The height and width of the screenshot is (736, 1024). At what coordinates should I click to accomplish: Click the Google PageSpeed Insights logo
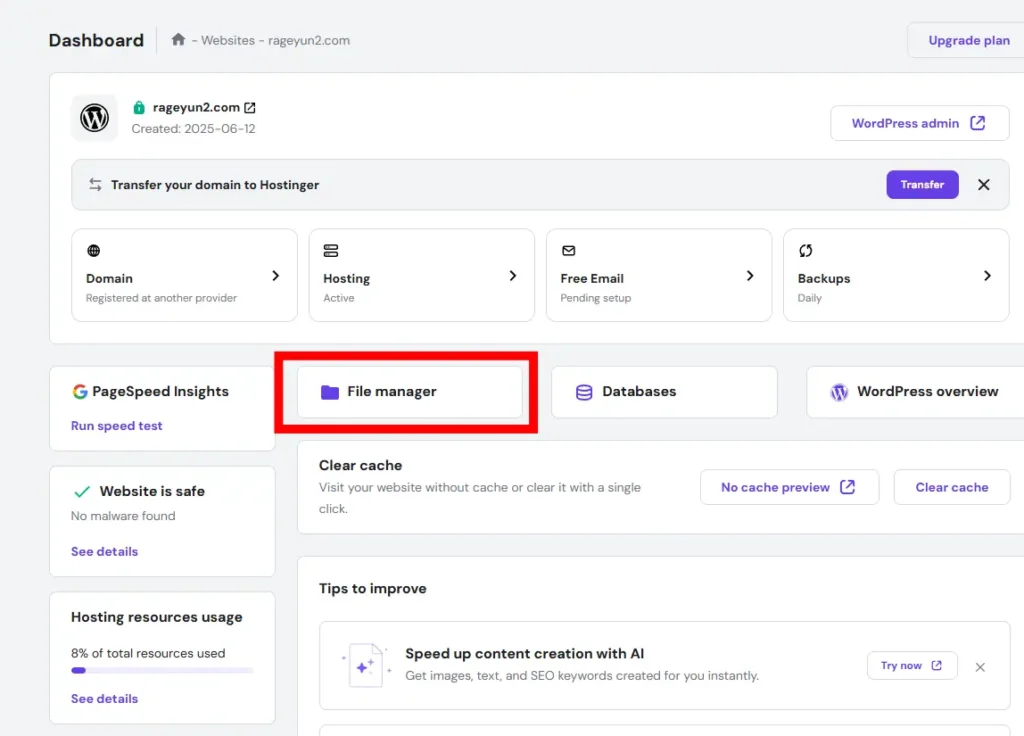[80, 392]
